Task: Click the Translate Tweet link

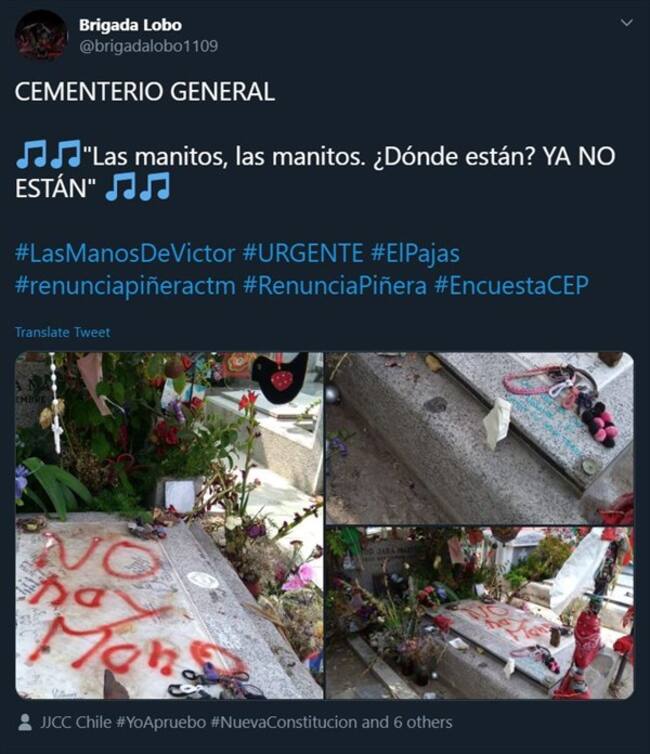Action: pyautogui.click(x=62, y=332)
